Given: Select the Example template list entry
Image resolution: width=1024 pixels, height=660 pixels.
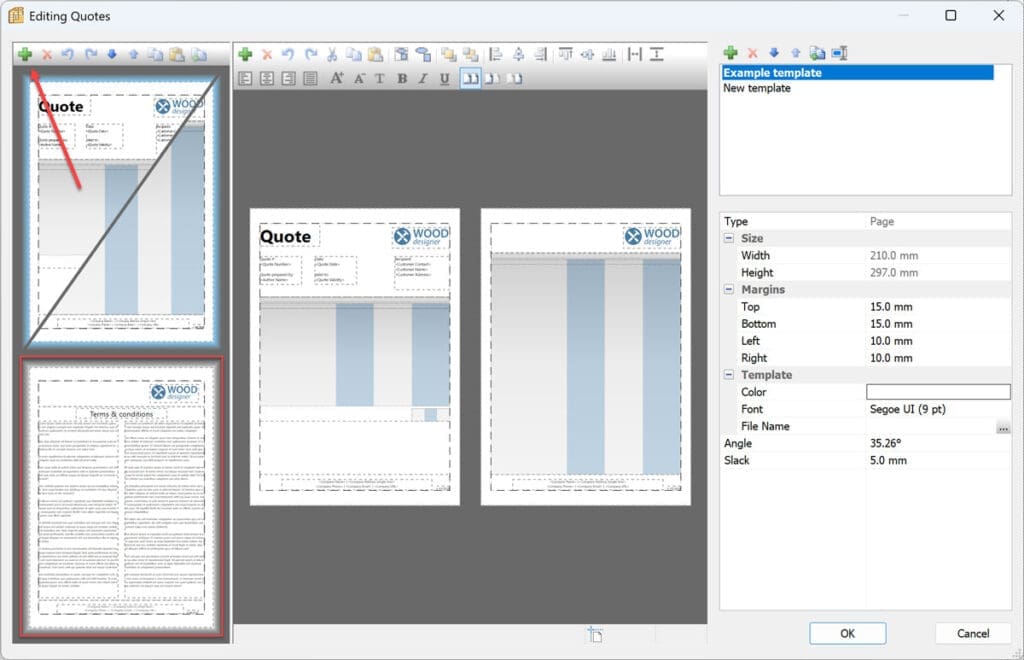Looking at the screenshot, I should [857, 72].
